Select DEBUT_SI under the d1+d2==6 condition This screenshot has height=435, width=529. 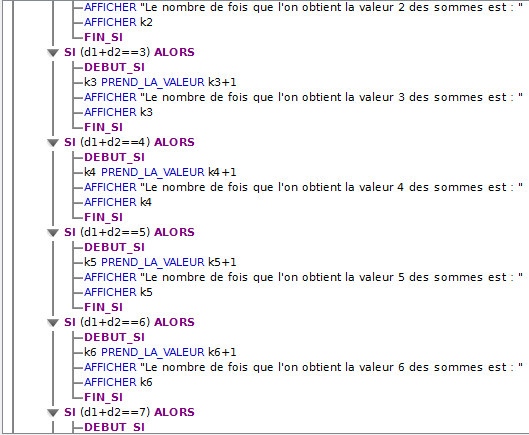click(115, 337)
